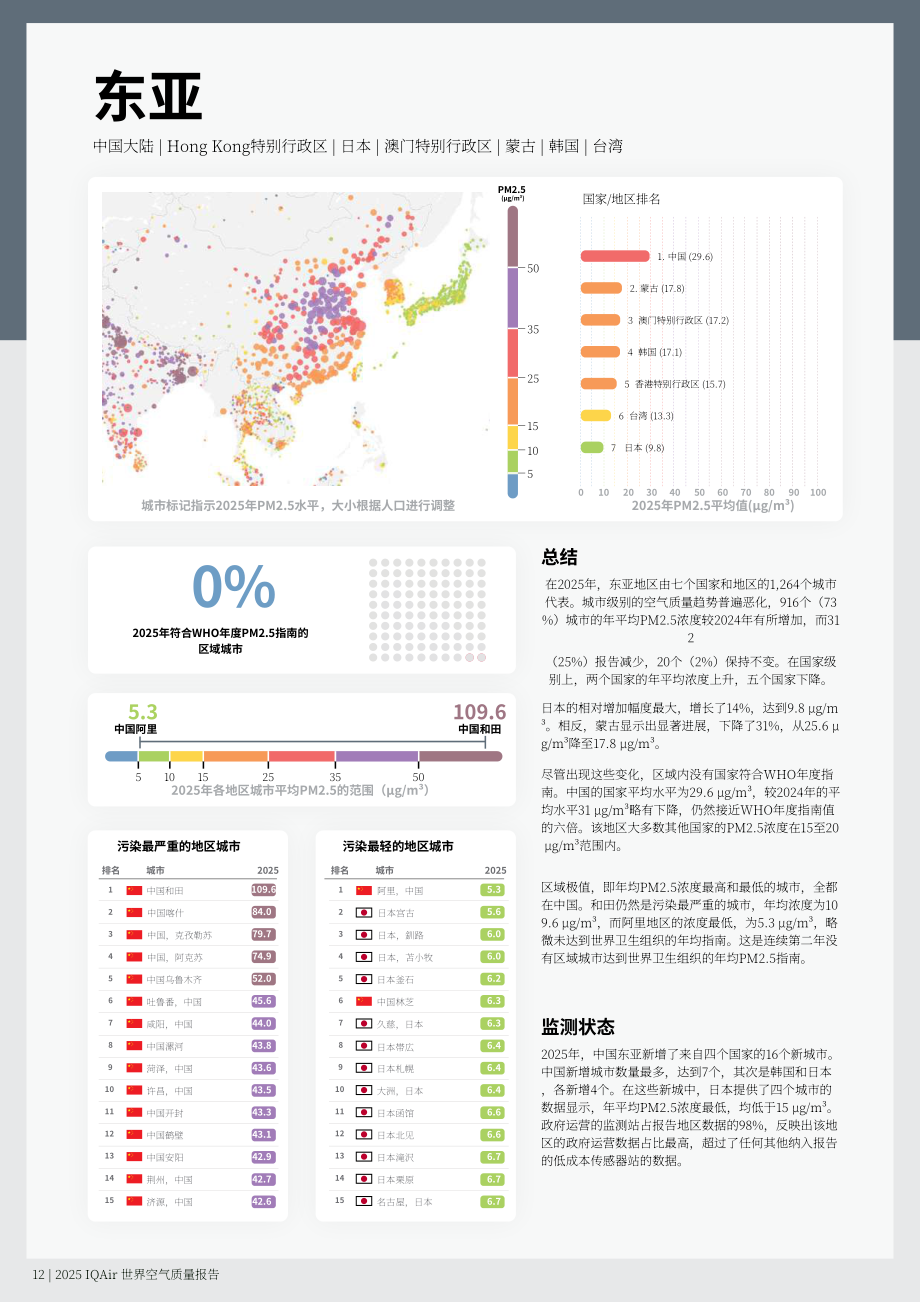The width and height of the screenshot is (920, 1302).
Task: Click the China flag beside 中国喀什
Action: tap(134, 912)
